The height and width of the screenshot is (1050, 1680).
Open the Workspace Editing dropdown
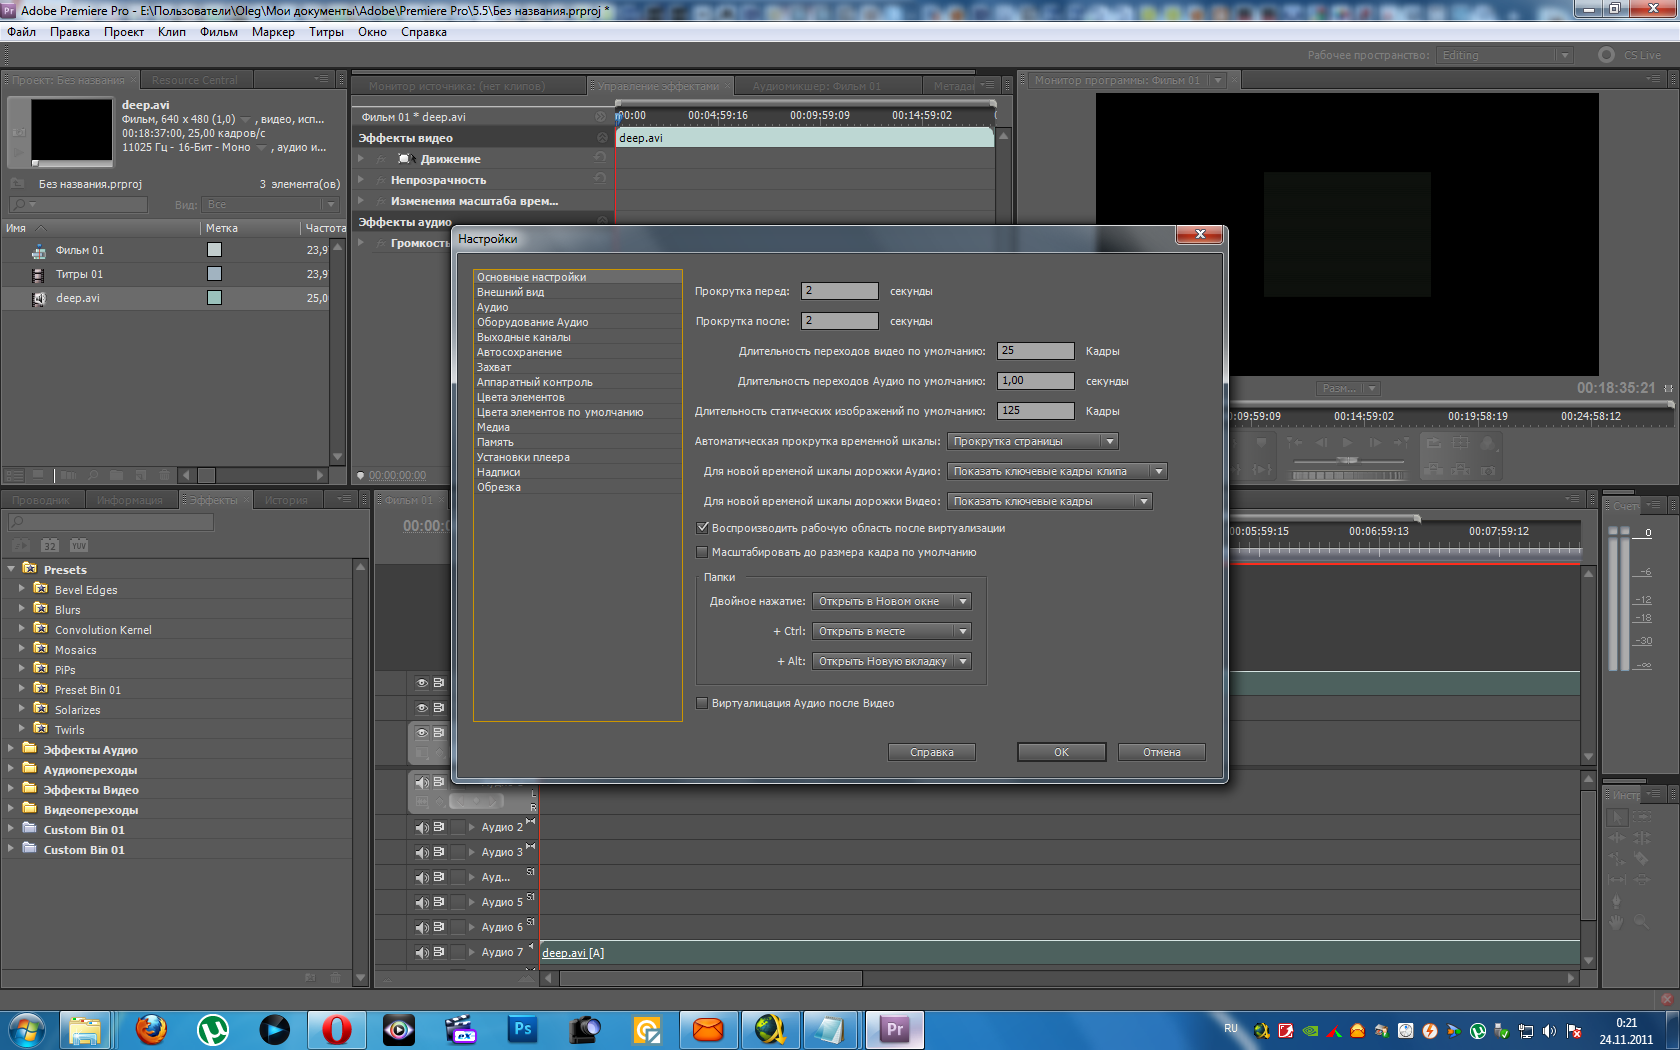click(1504, 55)
